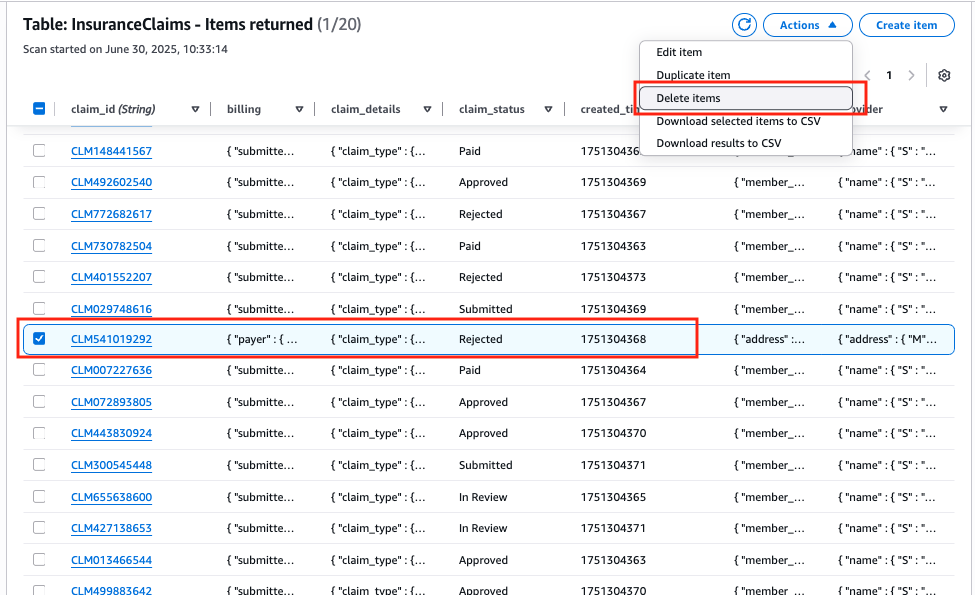
Task: Go to previous page arrow
Action: (x=867, y=75)
